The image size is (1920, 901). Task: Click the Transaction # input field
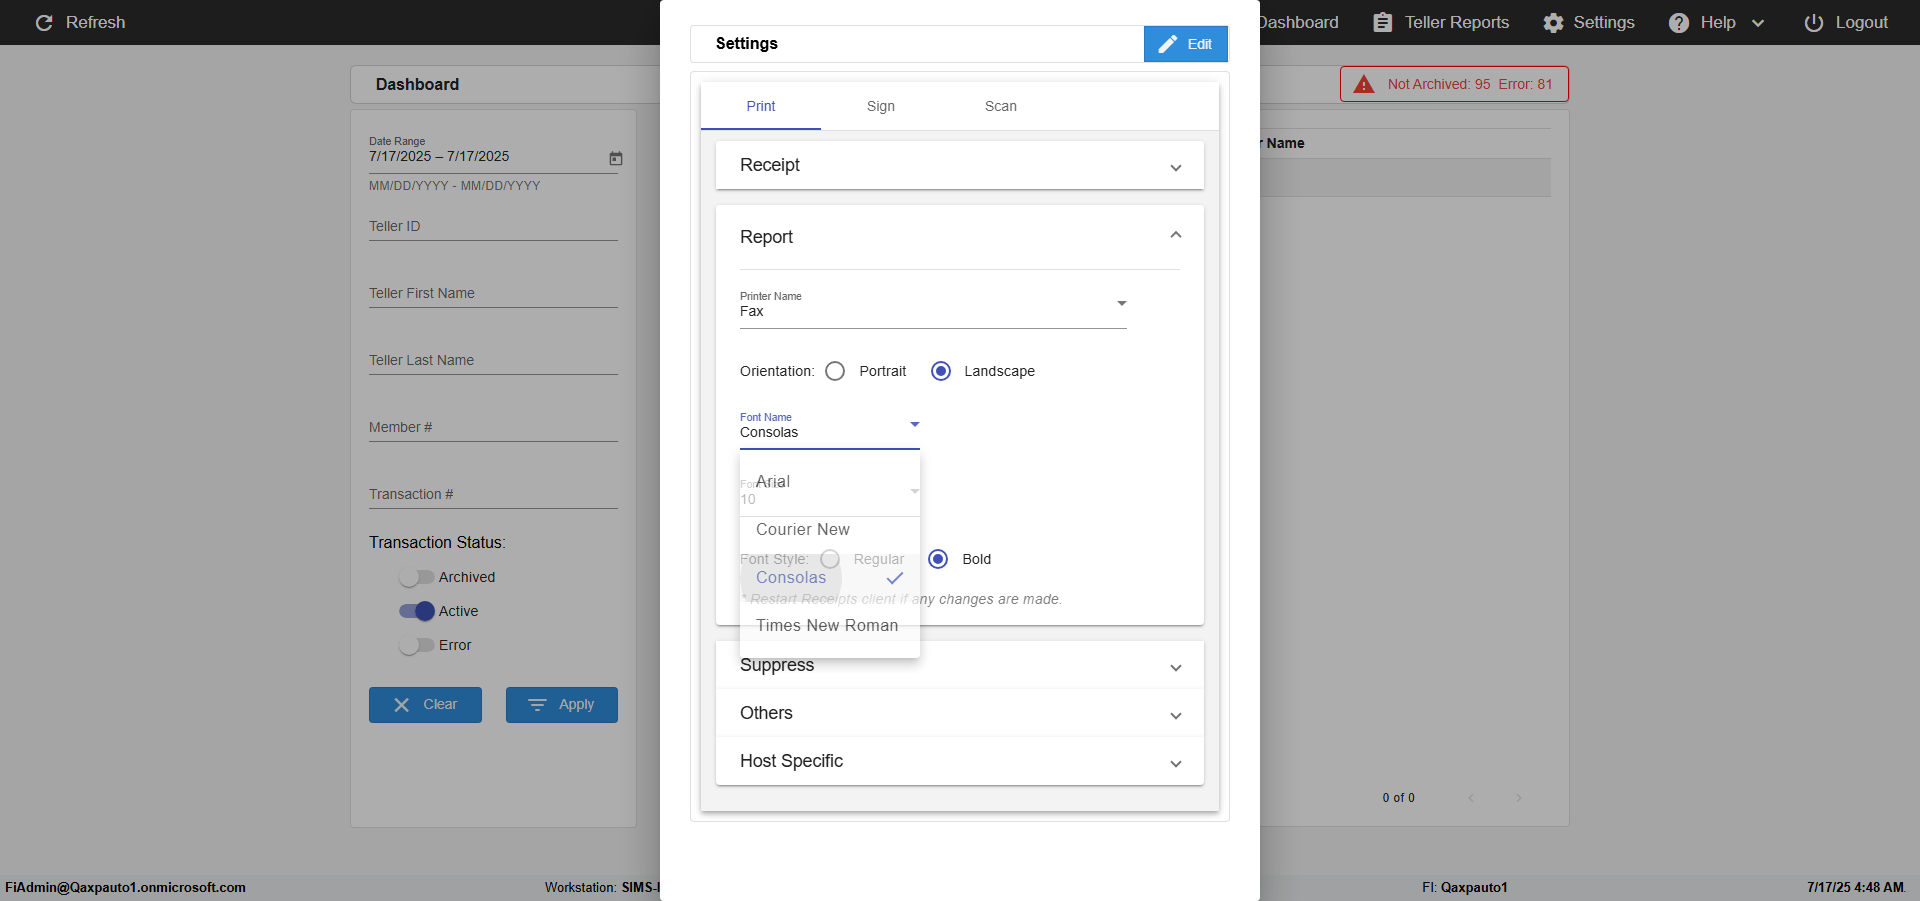pos(493,494)
